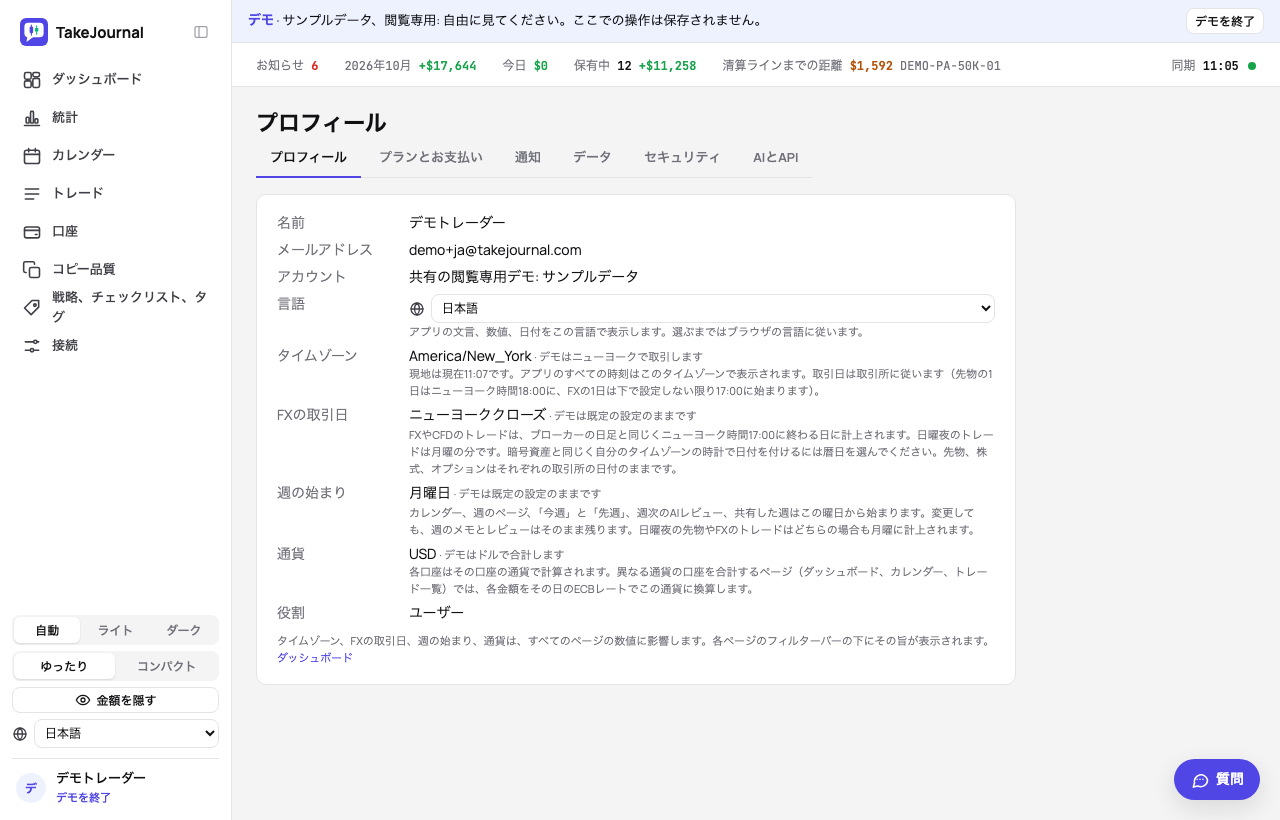Open the 口座 accounts page
The width and height of the screenshot is (1280, 820).
116,231
